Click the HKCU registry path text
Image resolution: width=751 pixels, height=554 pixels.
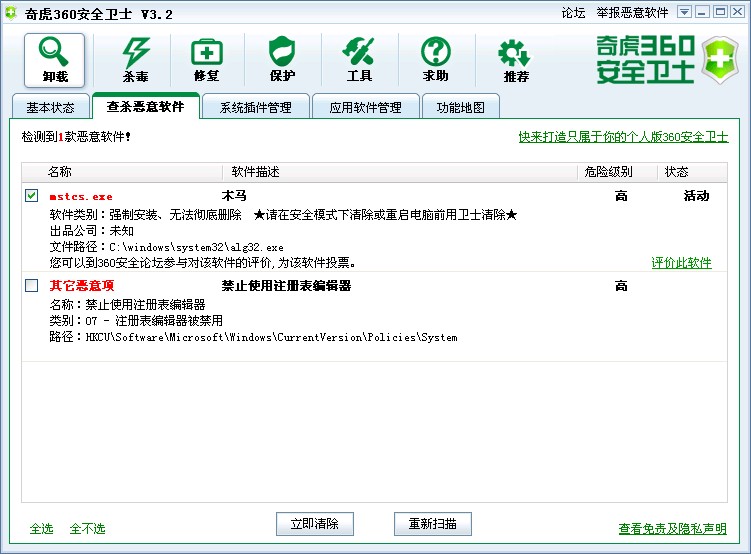(x=271, y=337)
